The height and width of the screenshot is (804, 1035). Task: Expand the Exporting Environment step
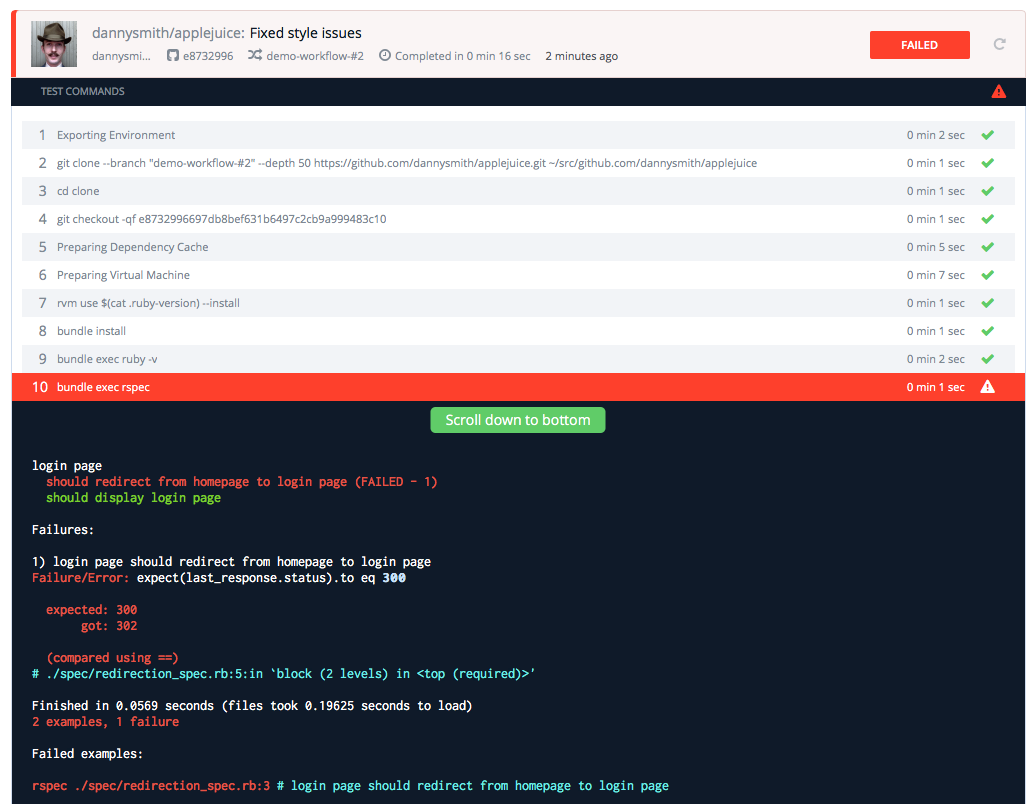point(518,135)
